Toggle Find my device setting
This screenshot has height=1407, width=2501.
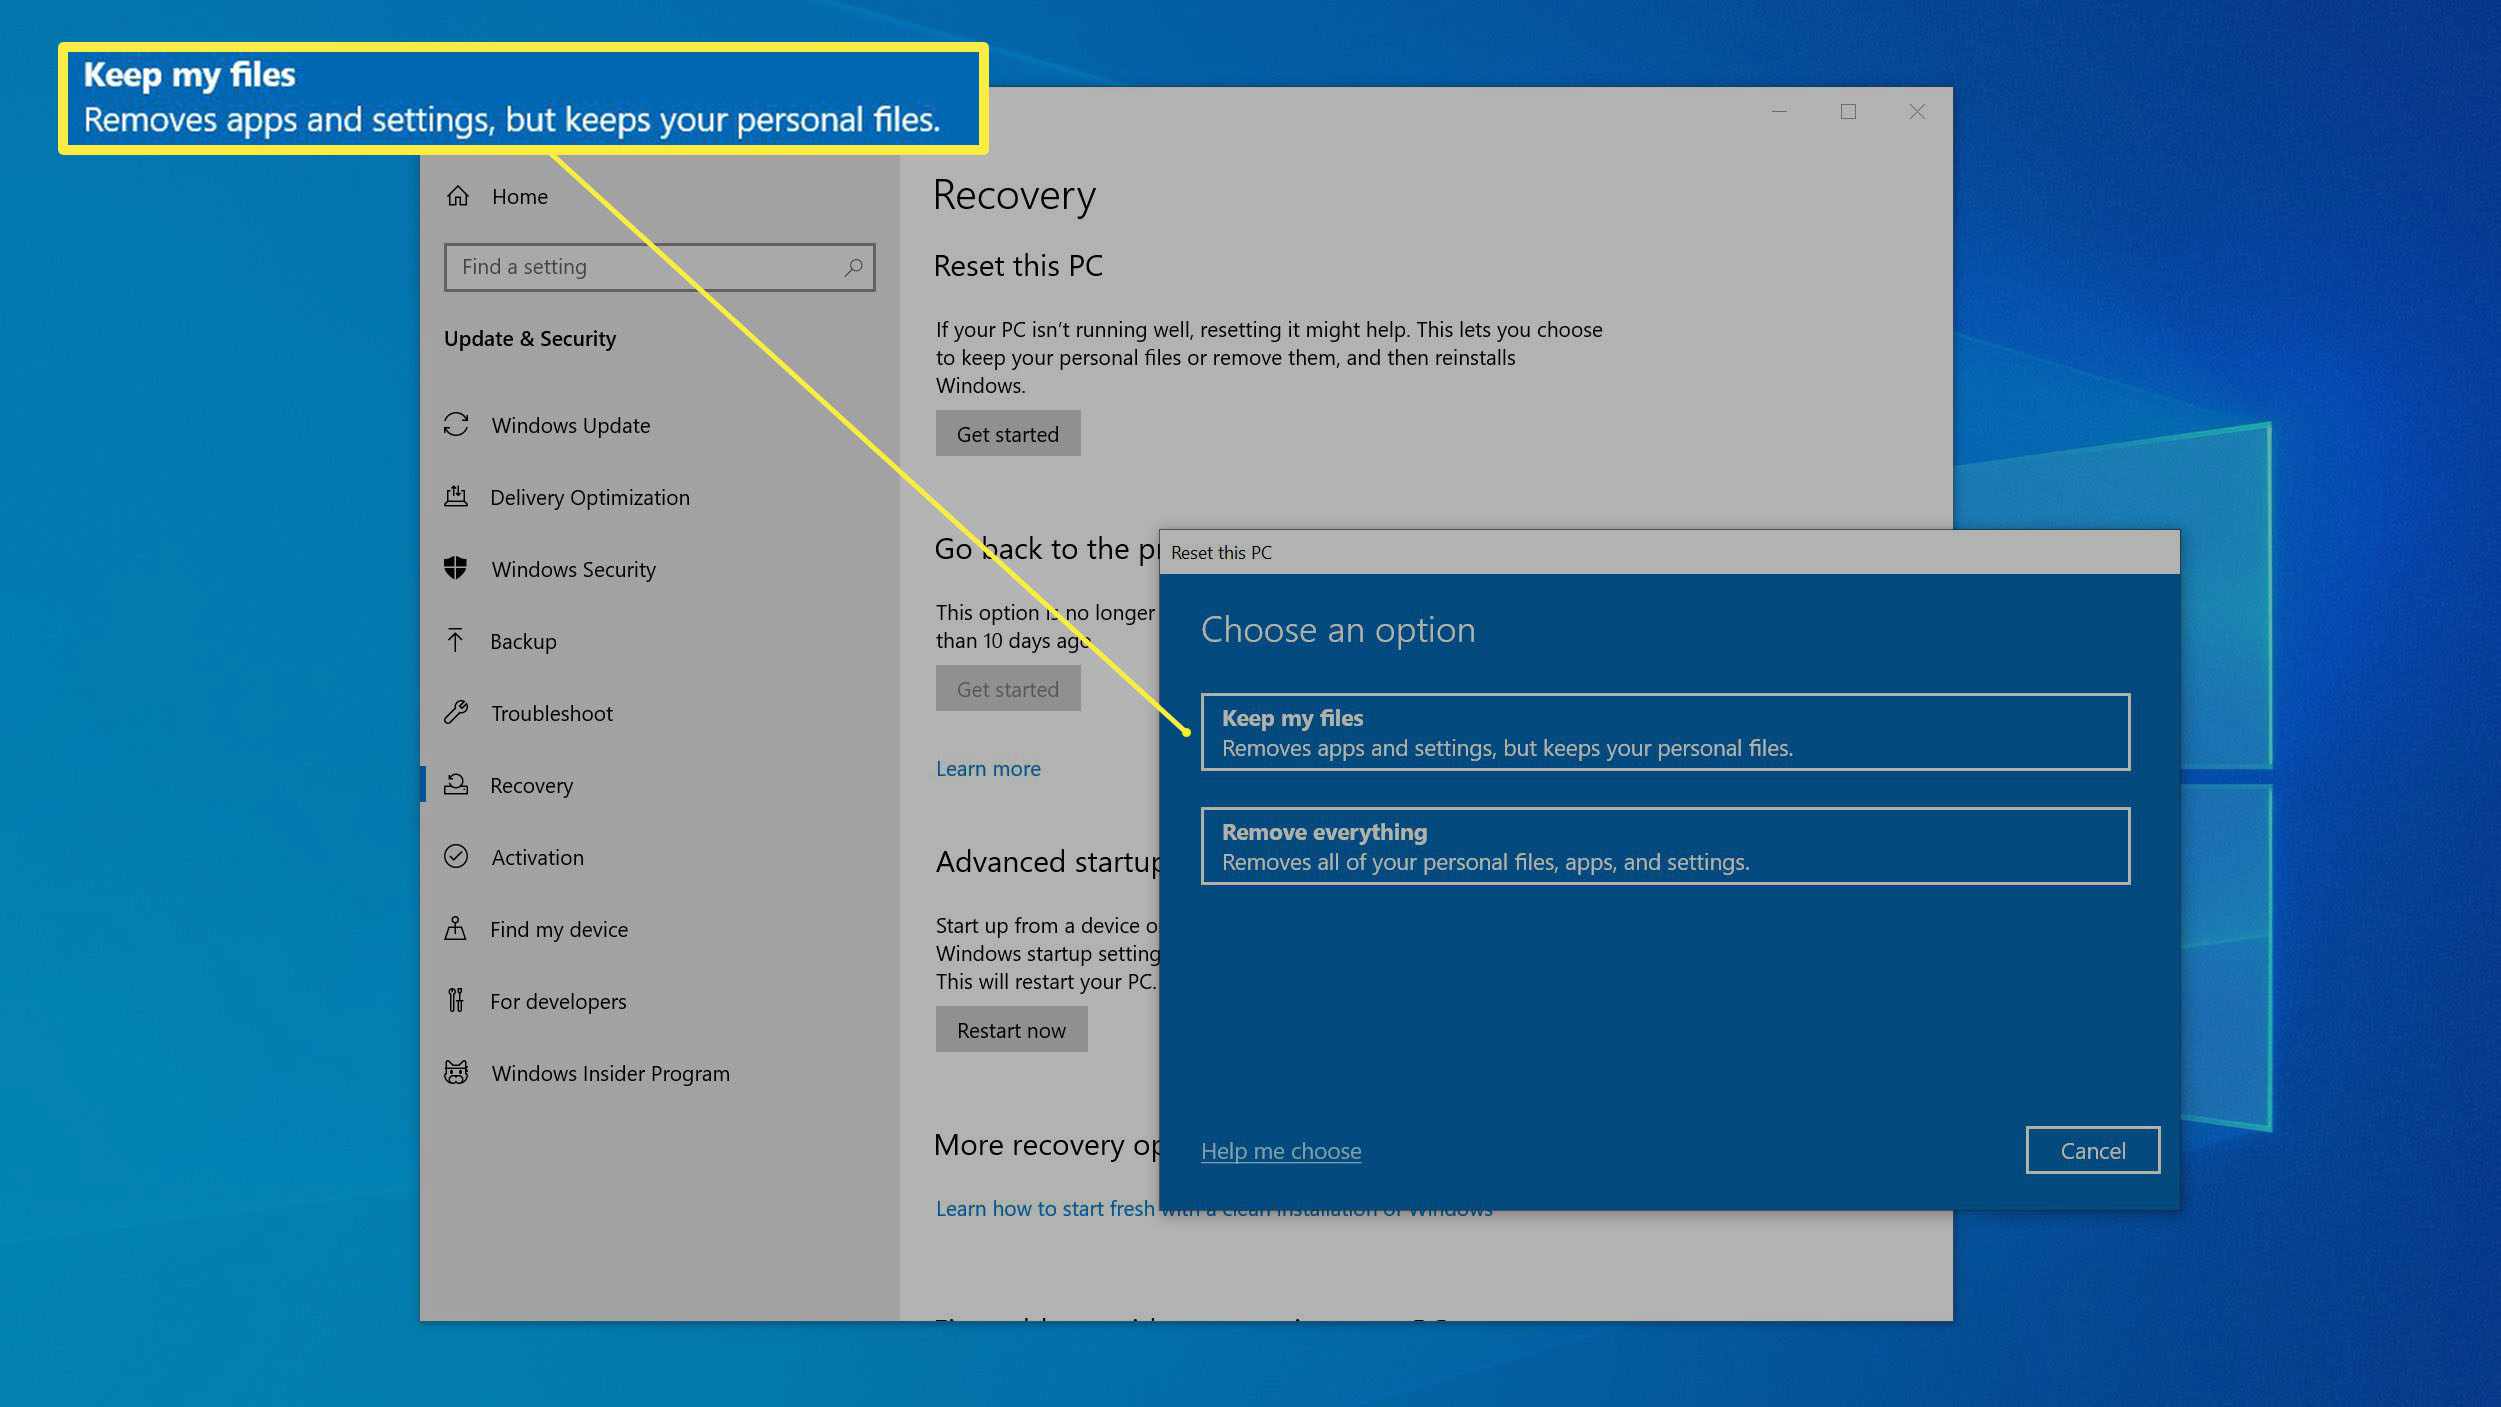click(x=558, y=928)
